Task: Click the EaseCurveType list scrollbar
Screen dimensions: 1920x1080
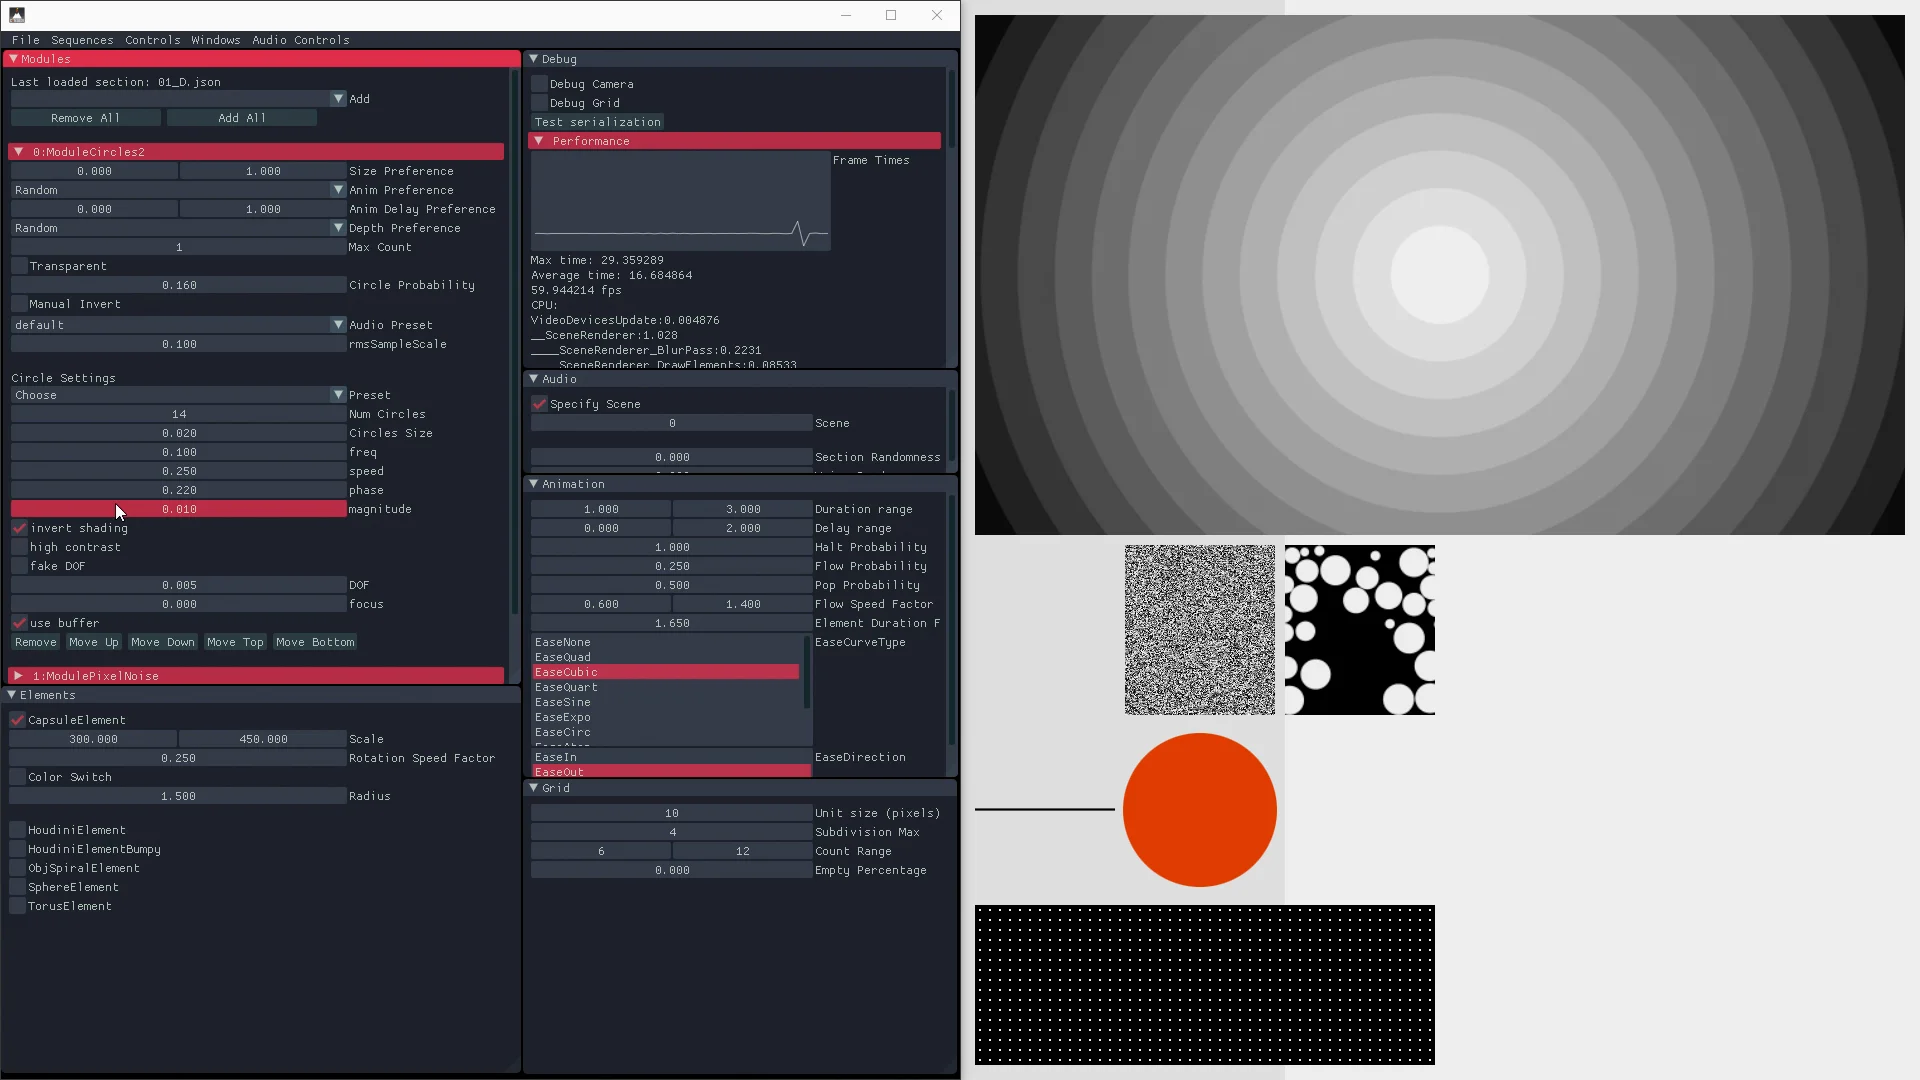Action: point(806,672)
